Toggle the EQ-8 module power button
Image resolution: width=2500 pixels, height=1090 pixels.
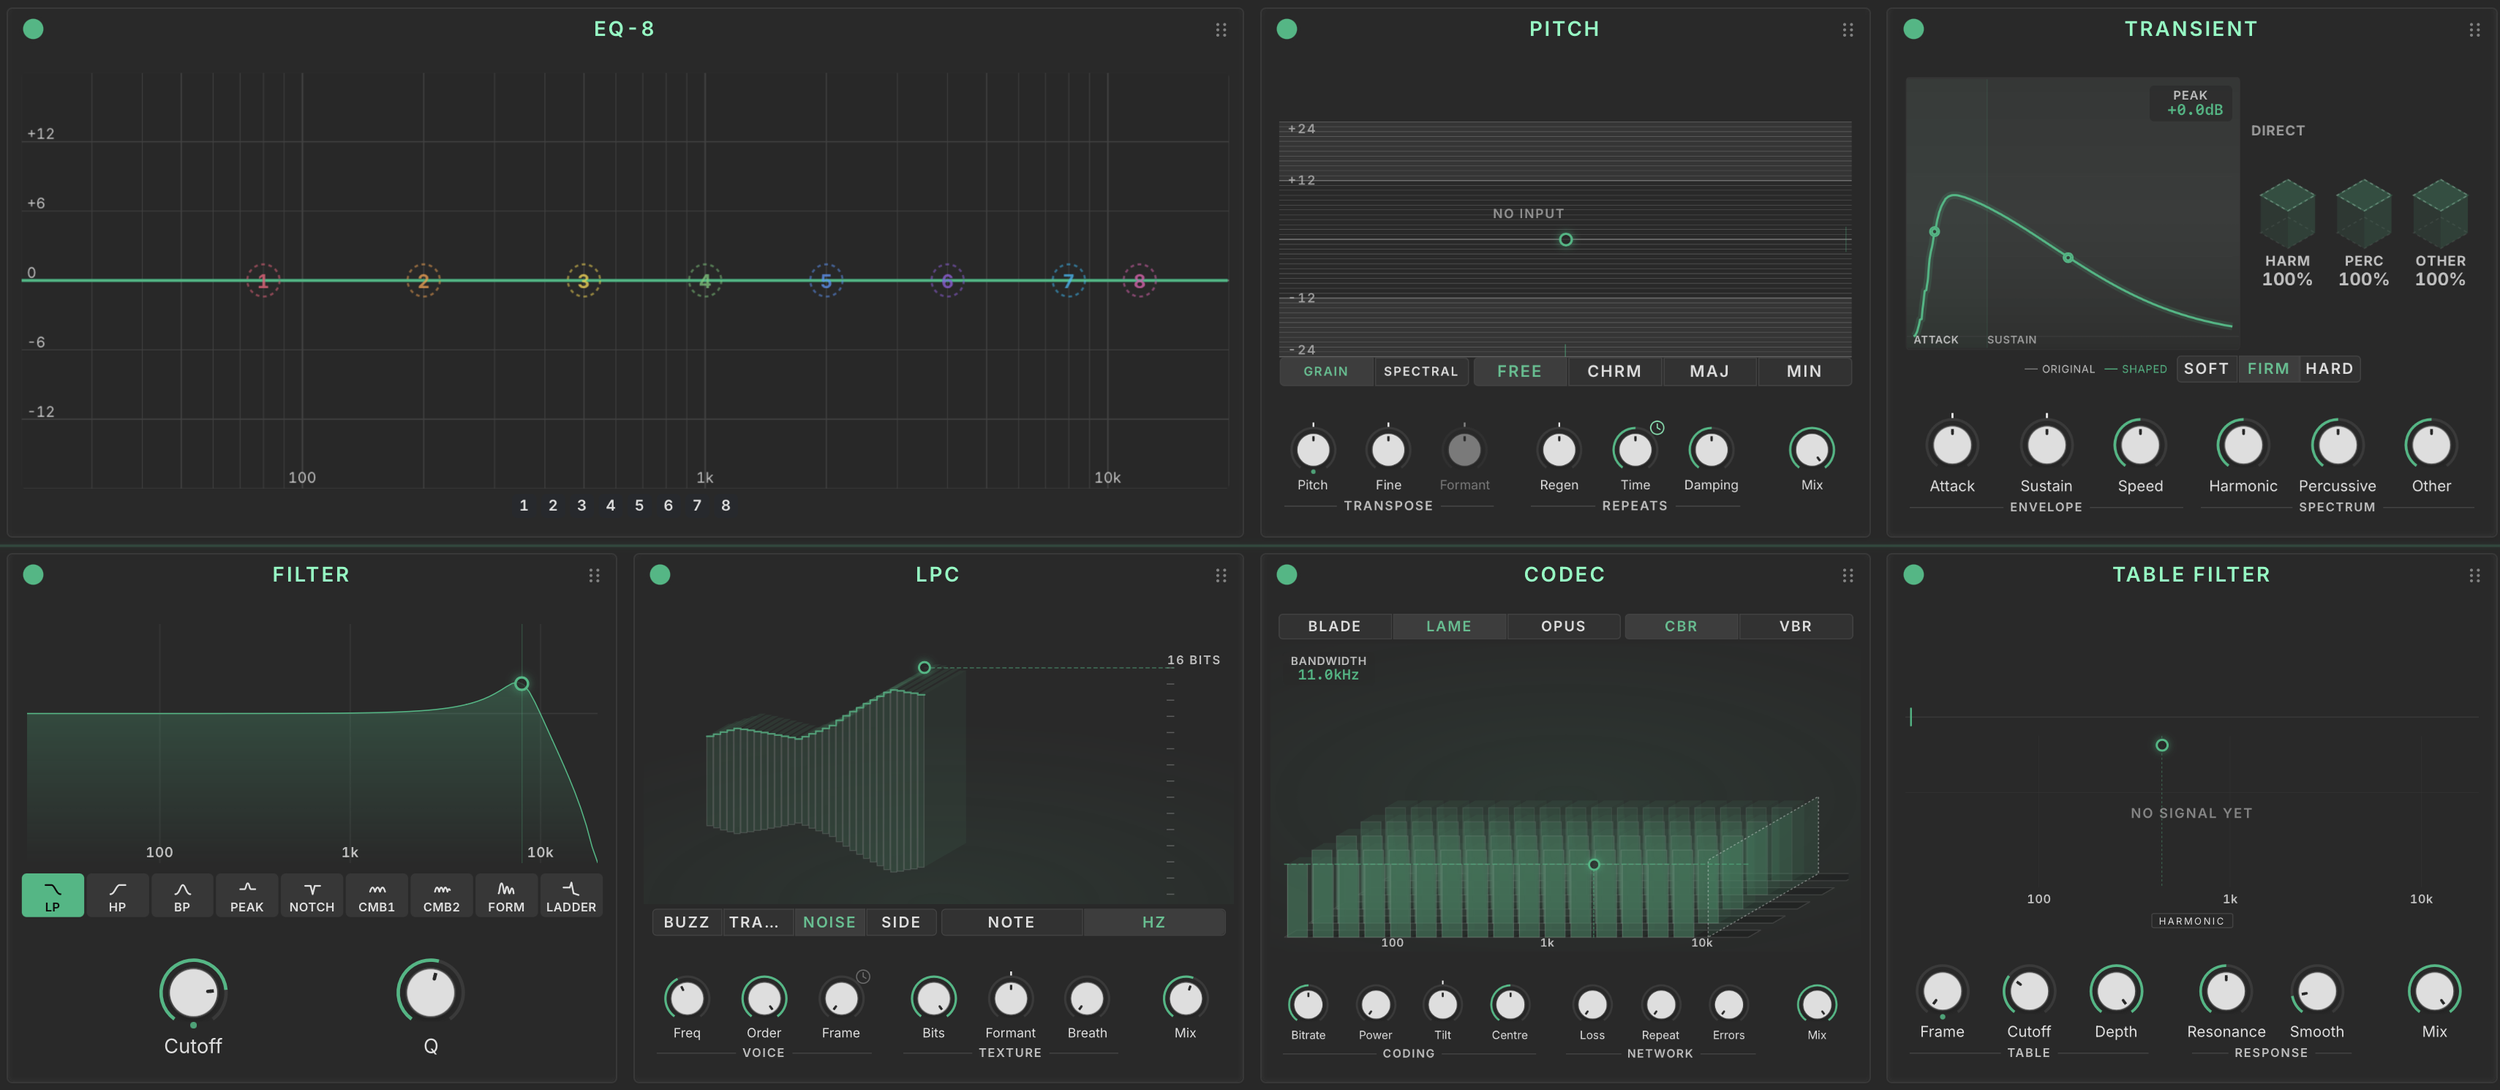tap(33, 29)
